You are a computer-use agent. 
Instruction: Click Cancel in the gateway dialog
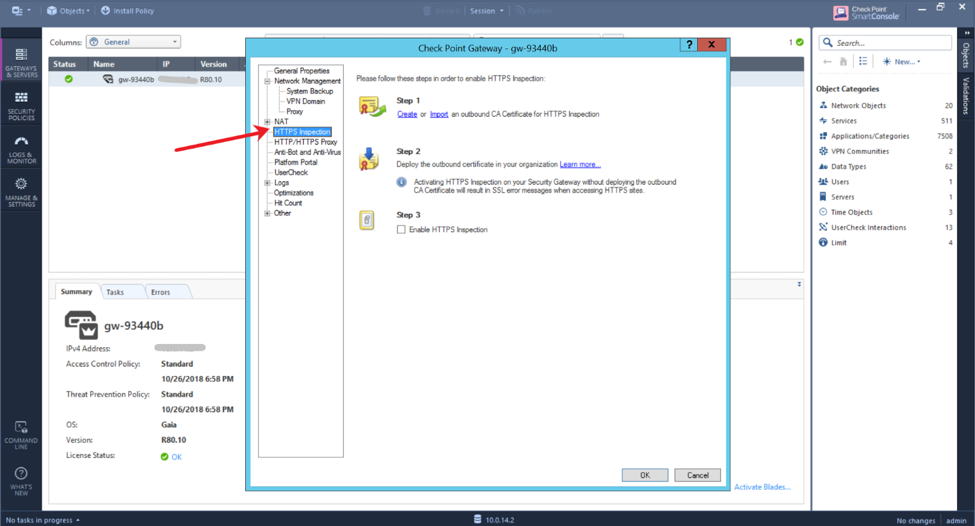(x=698, y=475)
